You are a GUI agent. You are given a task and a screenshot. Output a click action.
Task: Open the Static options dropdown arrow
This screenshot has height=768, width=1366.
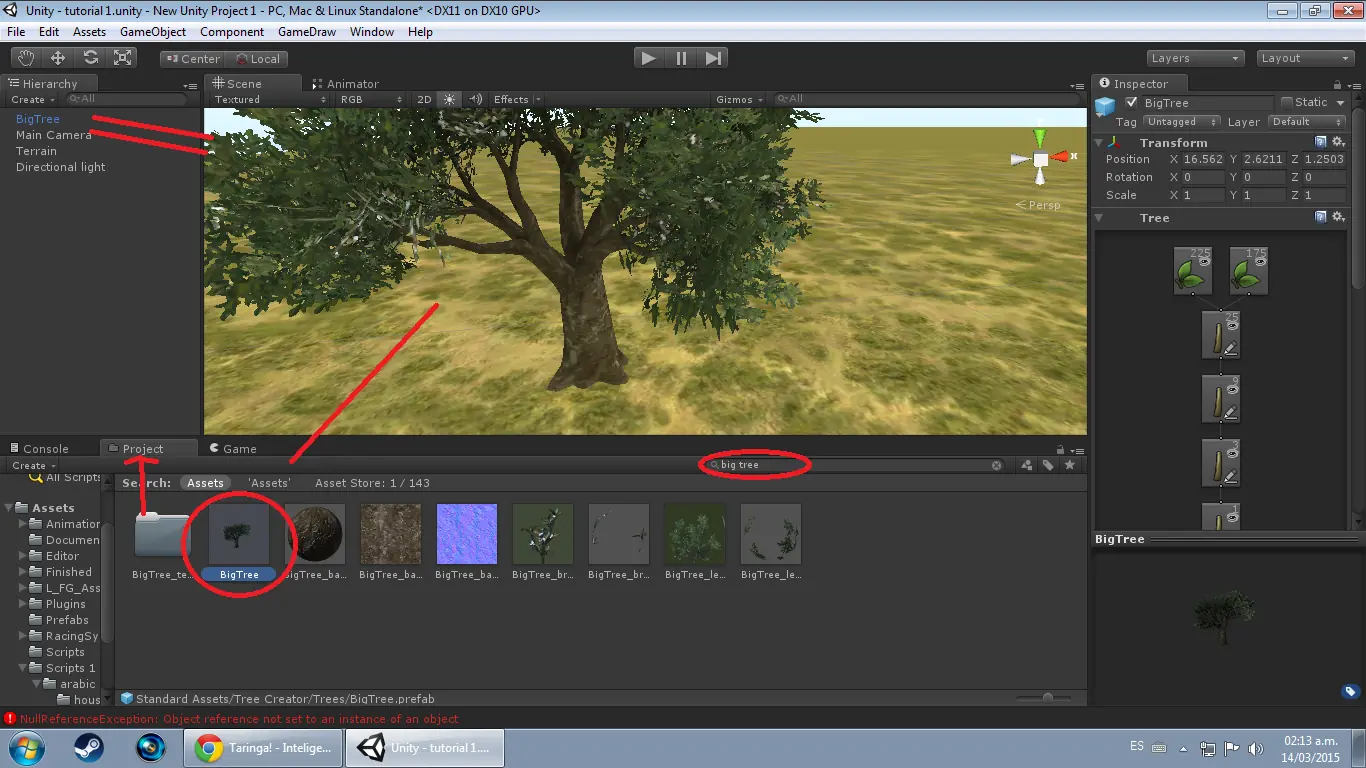(x=1341, y=103)
